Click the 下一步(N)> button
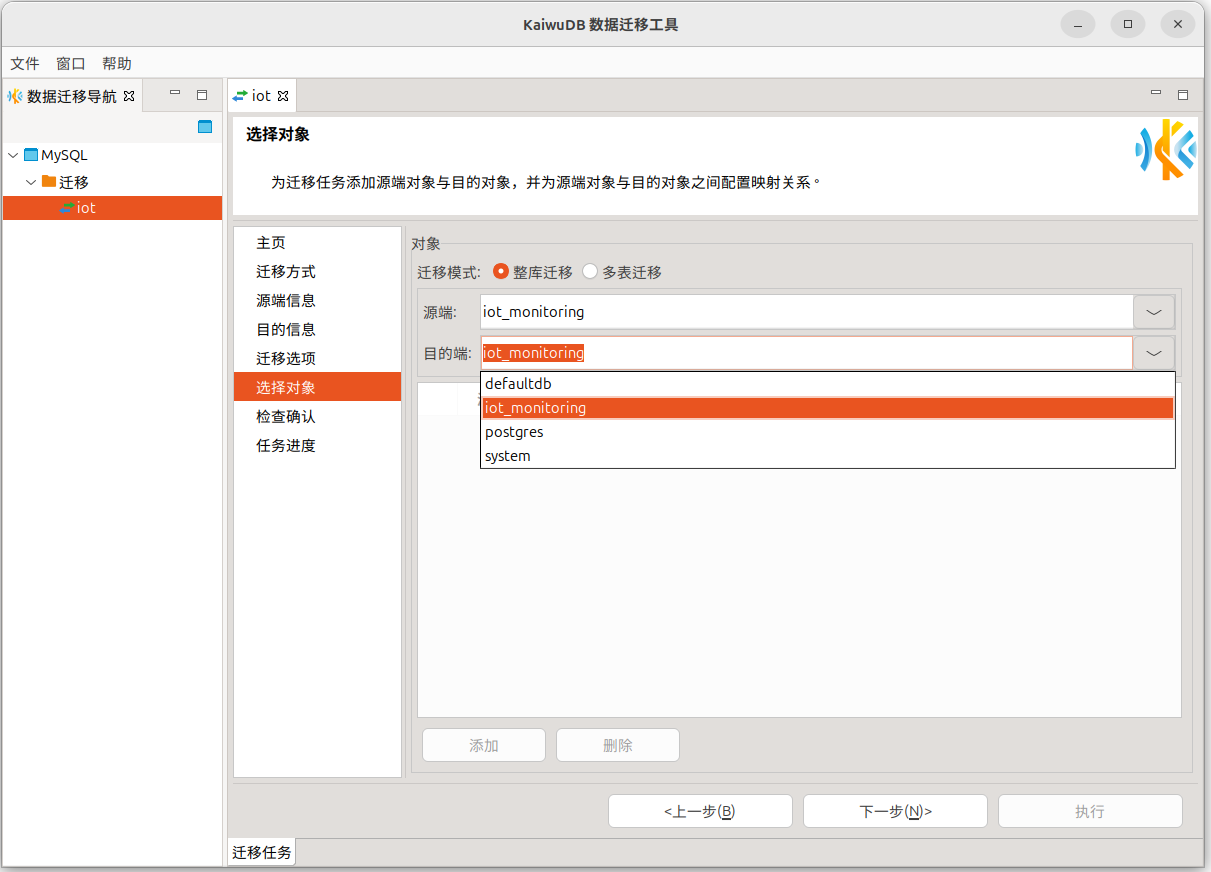The height and width of the screenshot is (872, 1211). click(x=895, y=811)
